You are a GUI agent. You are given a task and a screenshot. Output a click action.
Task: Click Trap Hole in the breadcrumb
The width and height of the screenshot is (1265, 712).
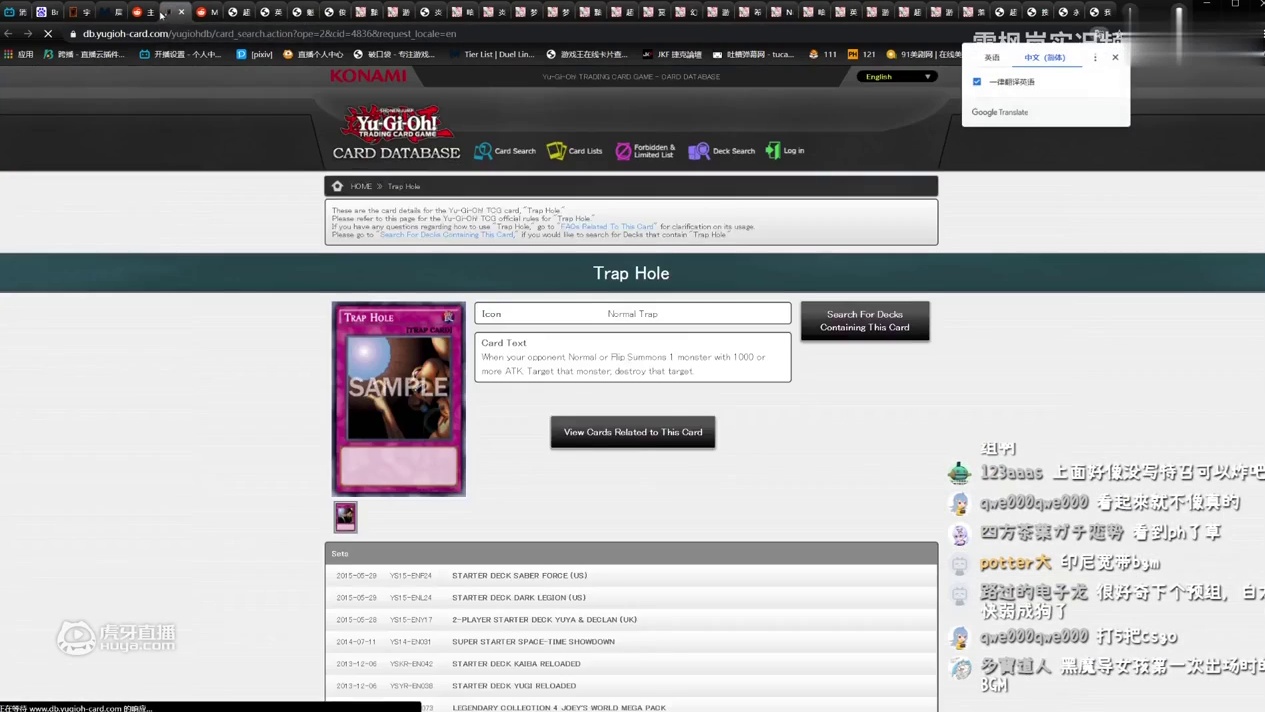pos(404,186)
